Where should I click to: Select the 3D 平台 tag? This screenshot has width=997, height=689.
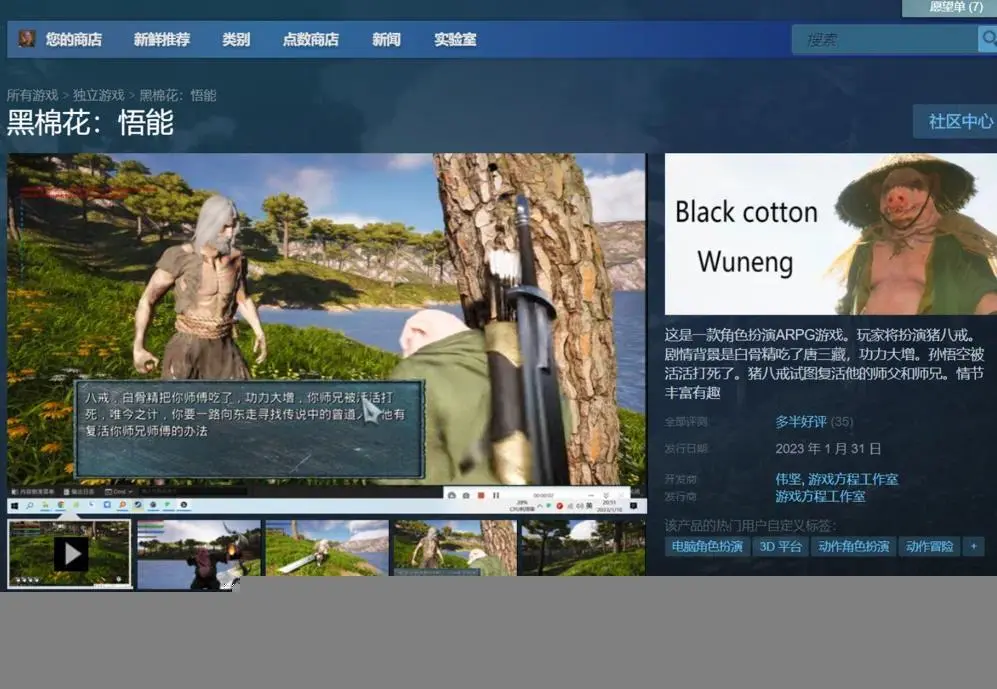pyautogui.click(x=780, y=546)
